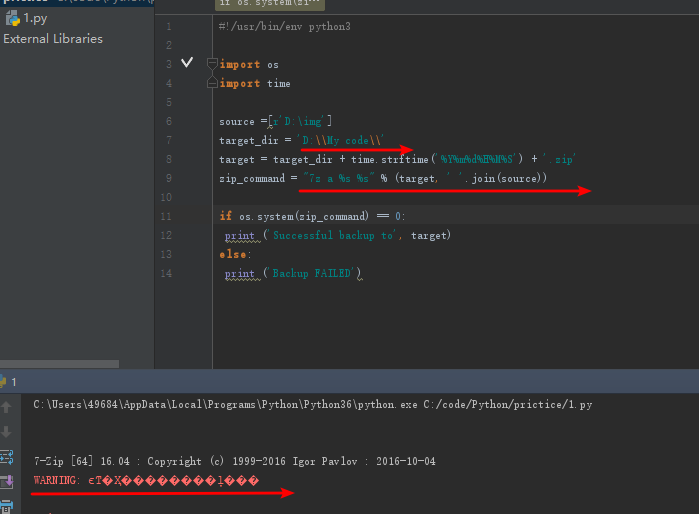Click on 'import time' statement
The image size is (699, 514).
click(255, 83)
